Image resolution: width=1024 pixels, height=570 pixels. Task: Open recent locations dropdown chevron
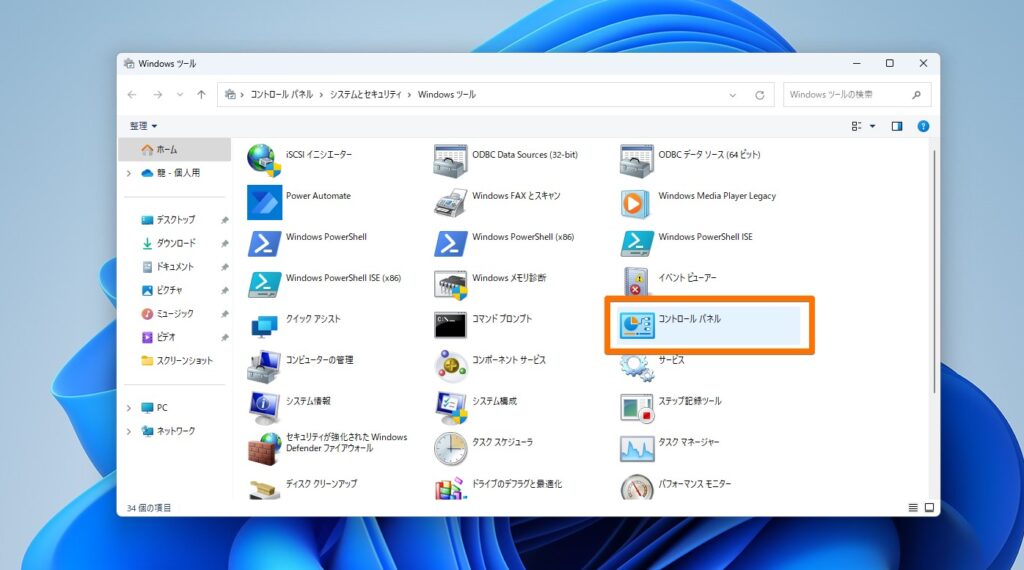180,95
